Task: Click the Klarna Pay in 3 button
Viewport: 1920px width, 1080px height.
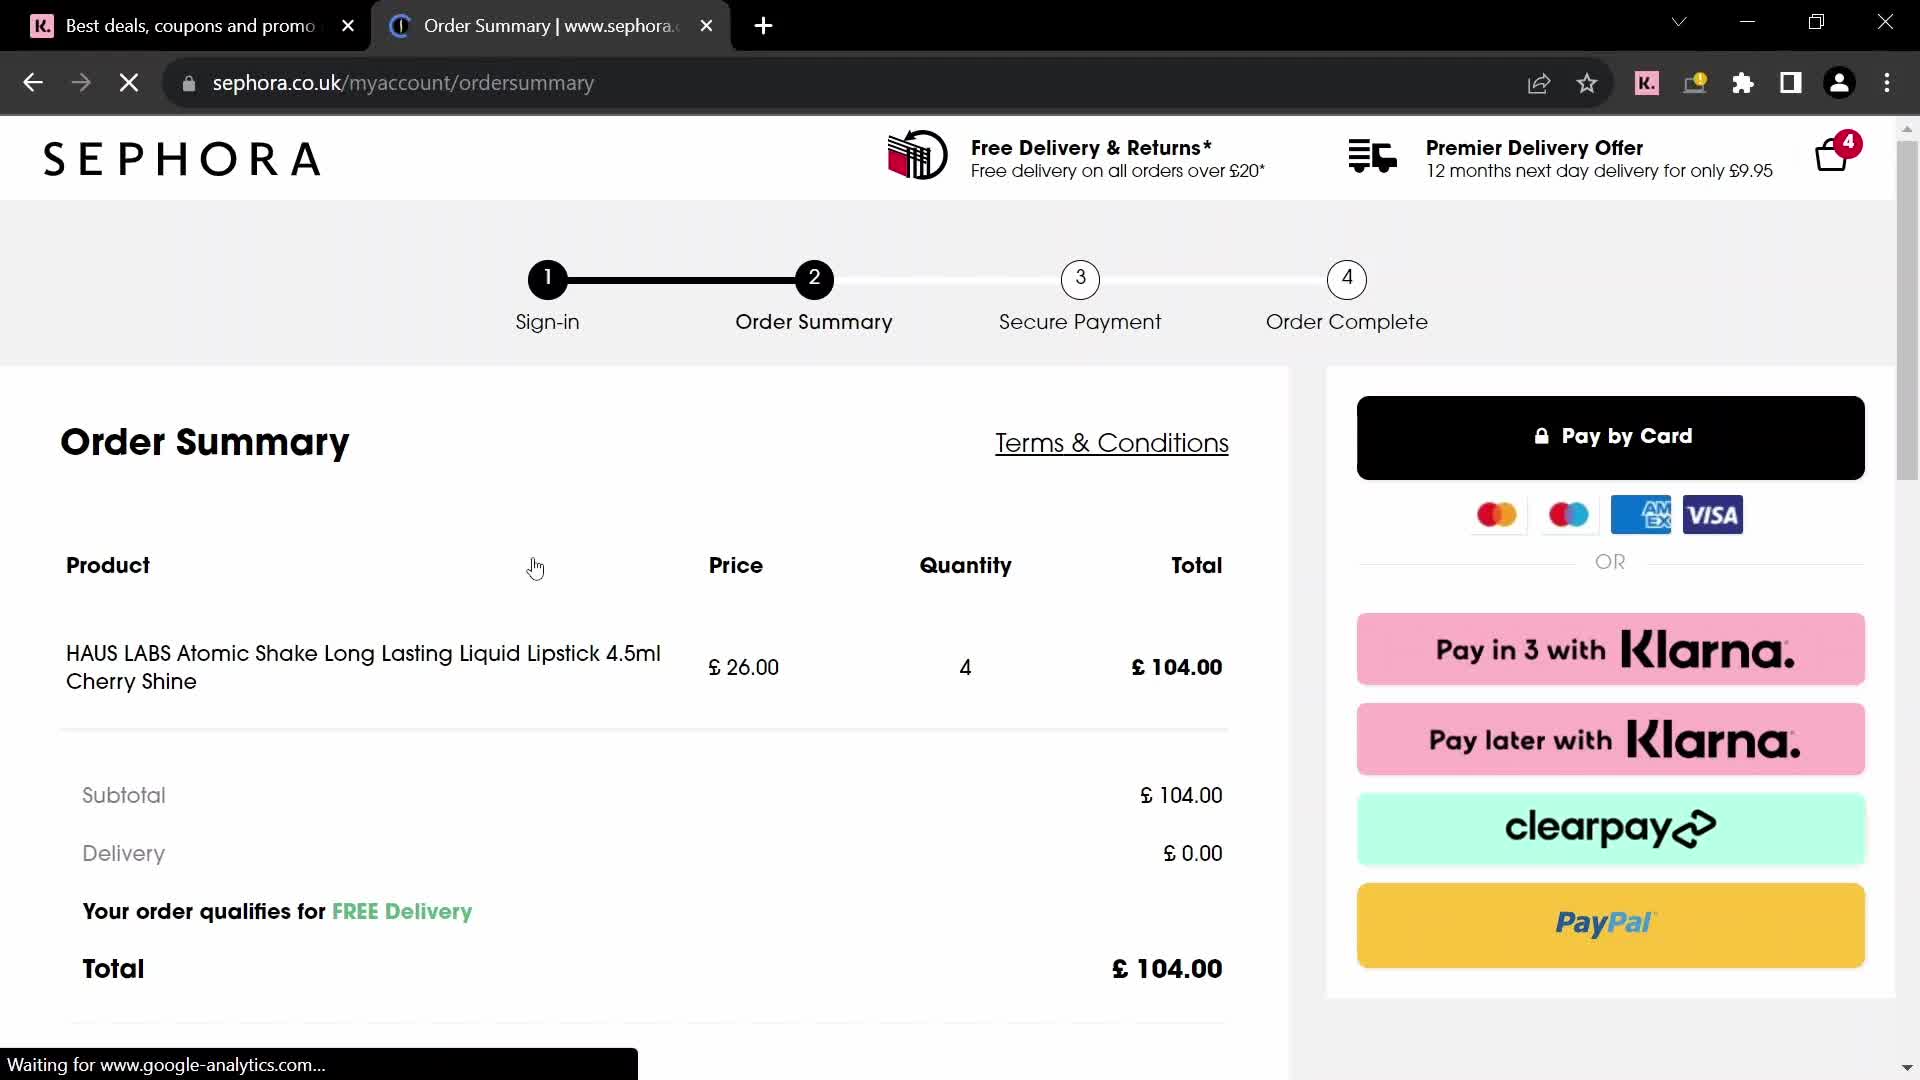Action: pos(1610,647)
